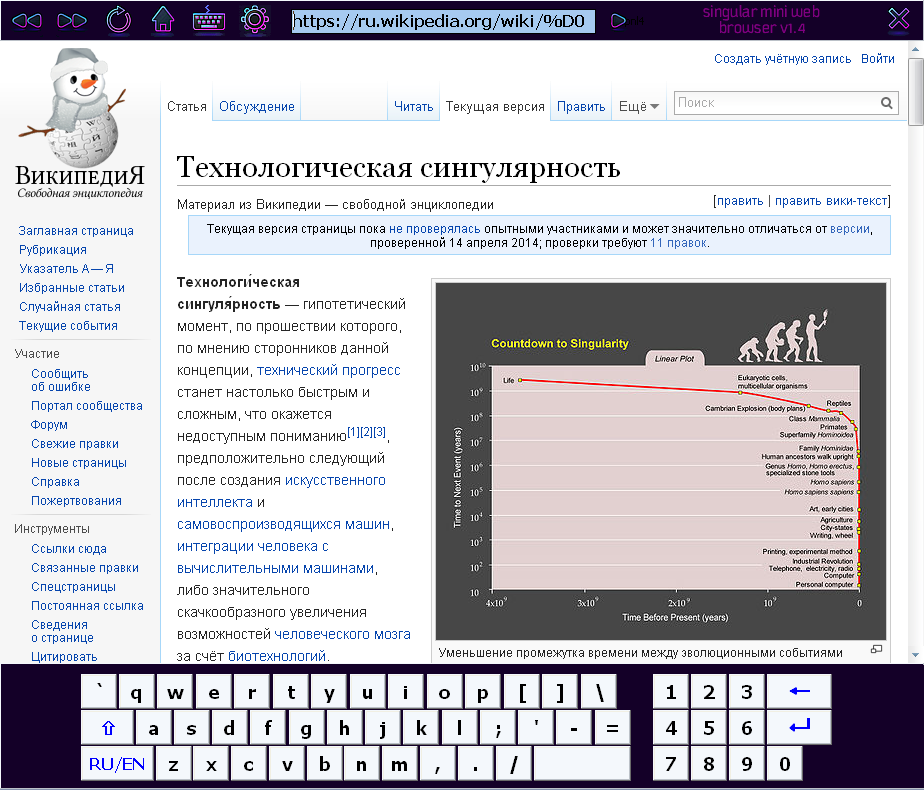
Task: Follow the Создать учётную запись link
Action: tap(783, 59)
